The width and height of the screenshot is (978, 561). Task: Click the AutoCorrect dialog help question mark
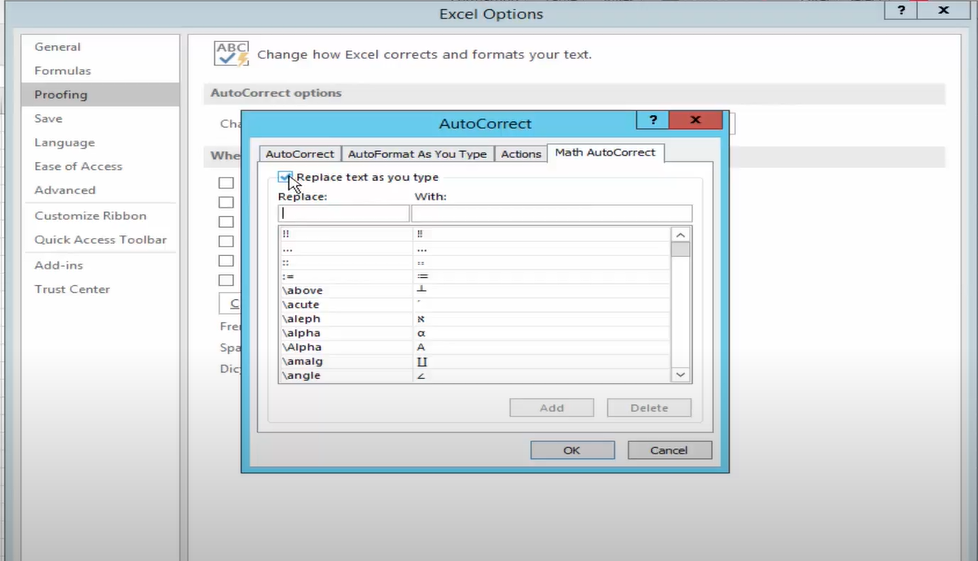pyautogui.click(x=652, y=120)
